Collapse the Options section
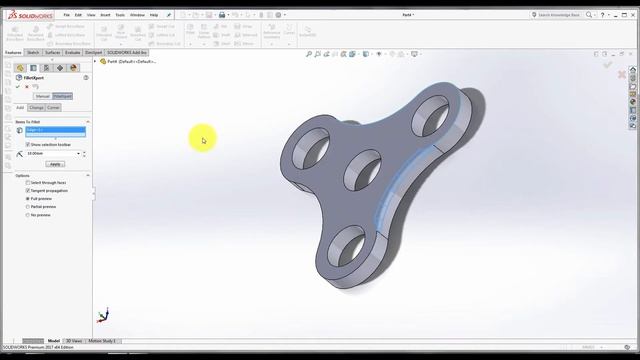 click(x=88, y=176)
